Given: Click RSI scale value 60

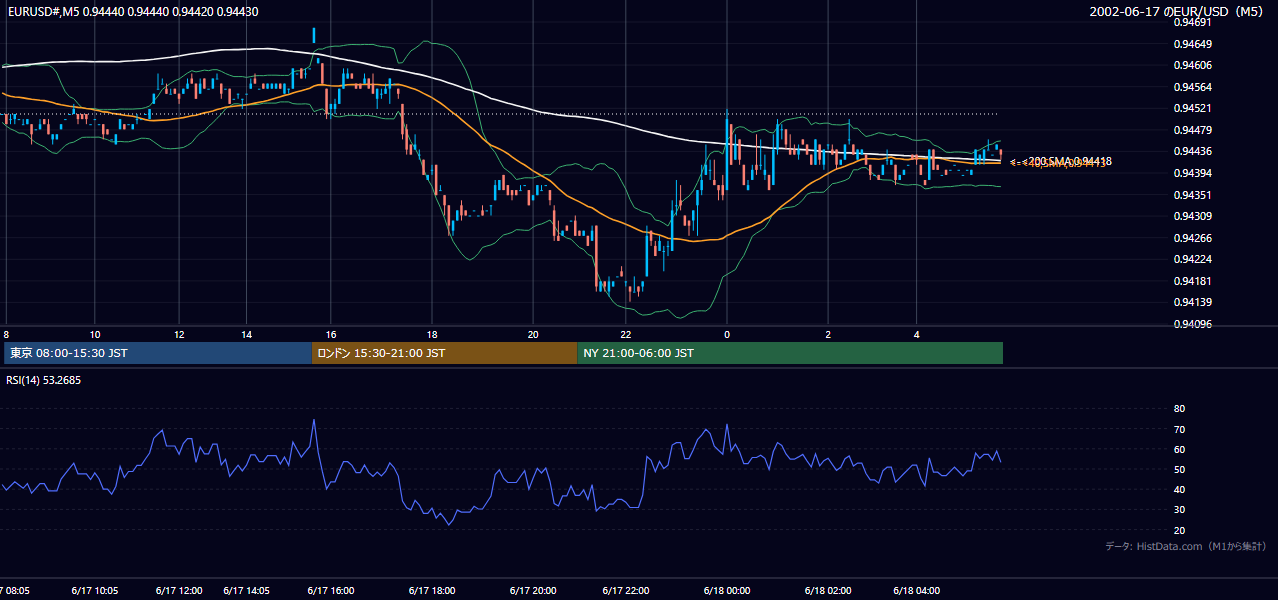Looking at the screenshot, I should (1179, 449).
